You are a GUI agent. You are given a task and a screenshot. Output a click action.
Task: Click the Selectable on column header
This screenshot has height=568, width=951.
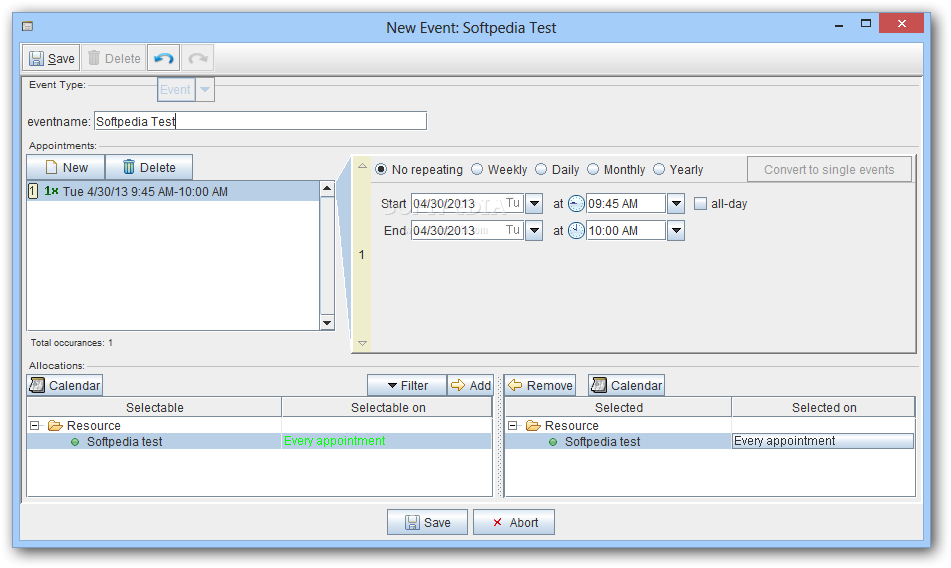(x=388, y=407)
